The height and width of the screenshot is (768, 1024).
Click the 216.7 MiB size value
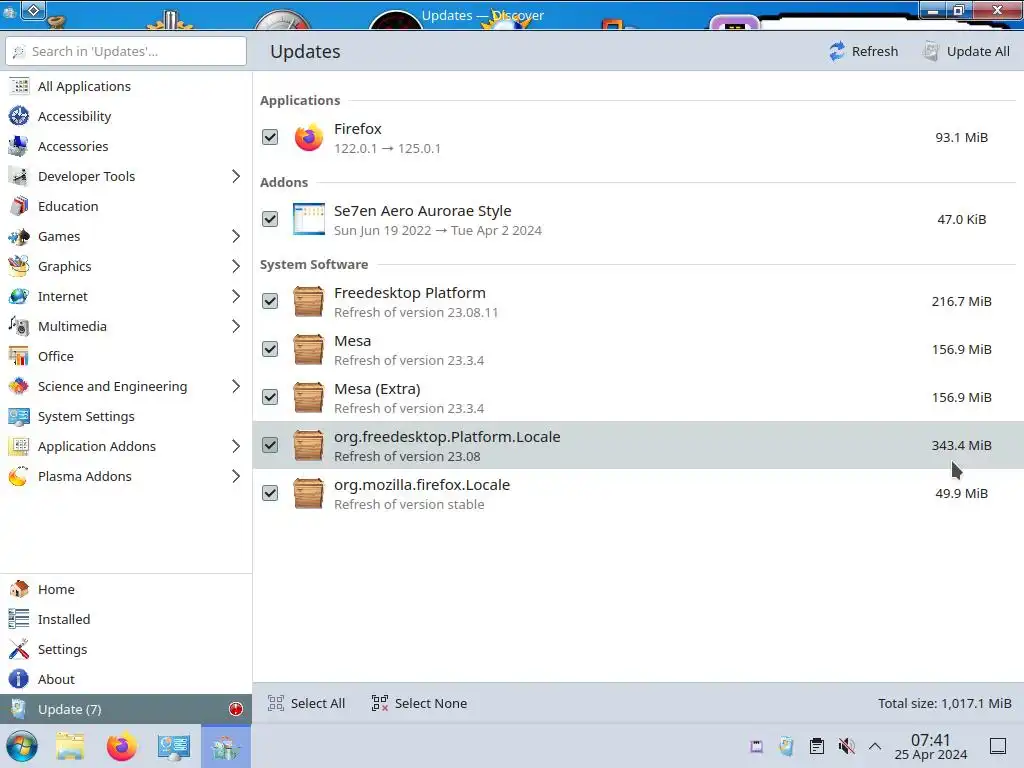point(961,301)
